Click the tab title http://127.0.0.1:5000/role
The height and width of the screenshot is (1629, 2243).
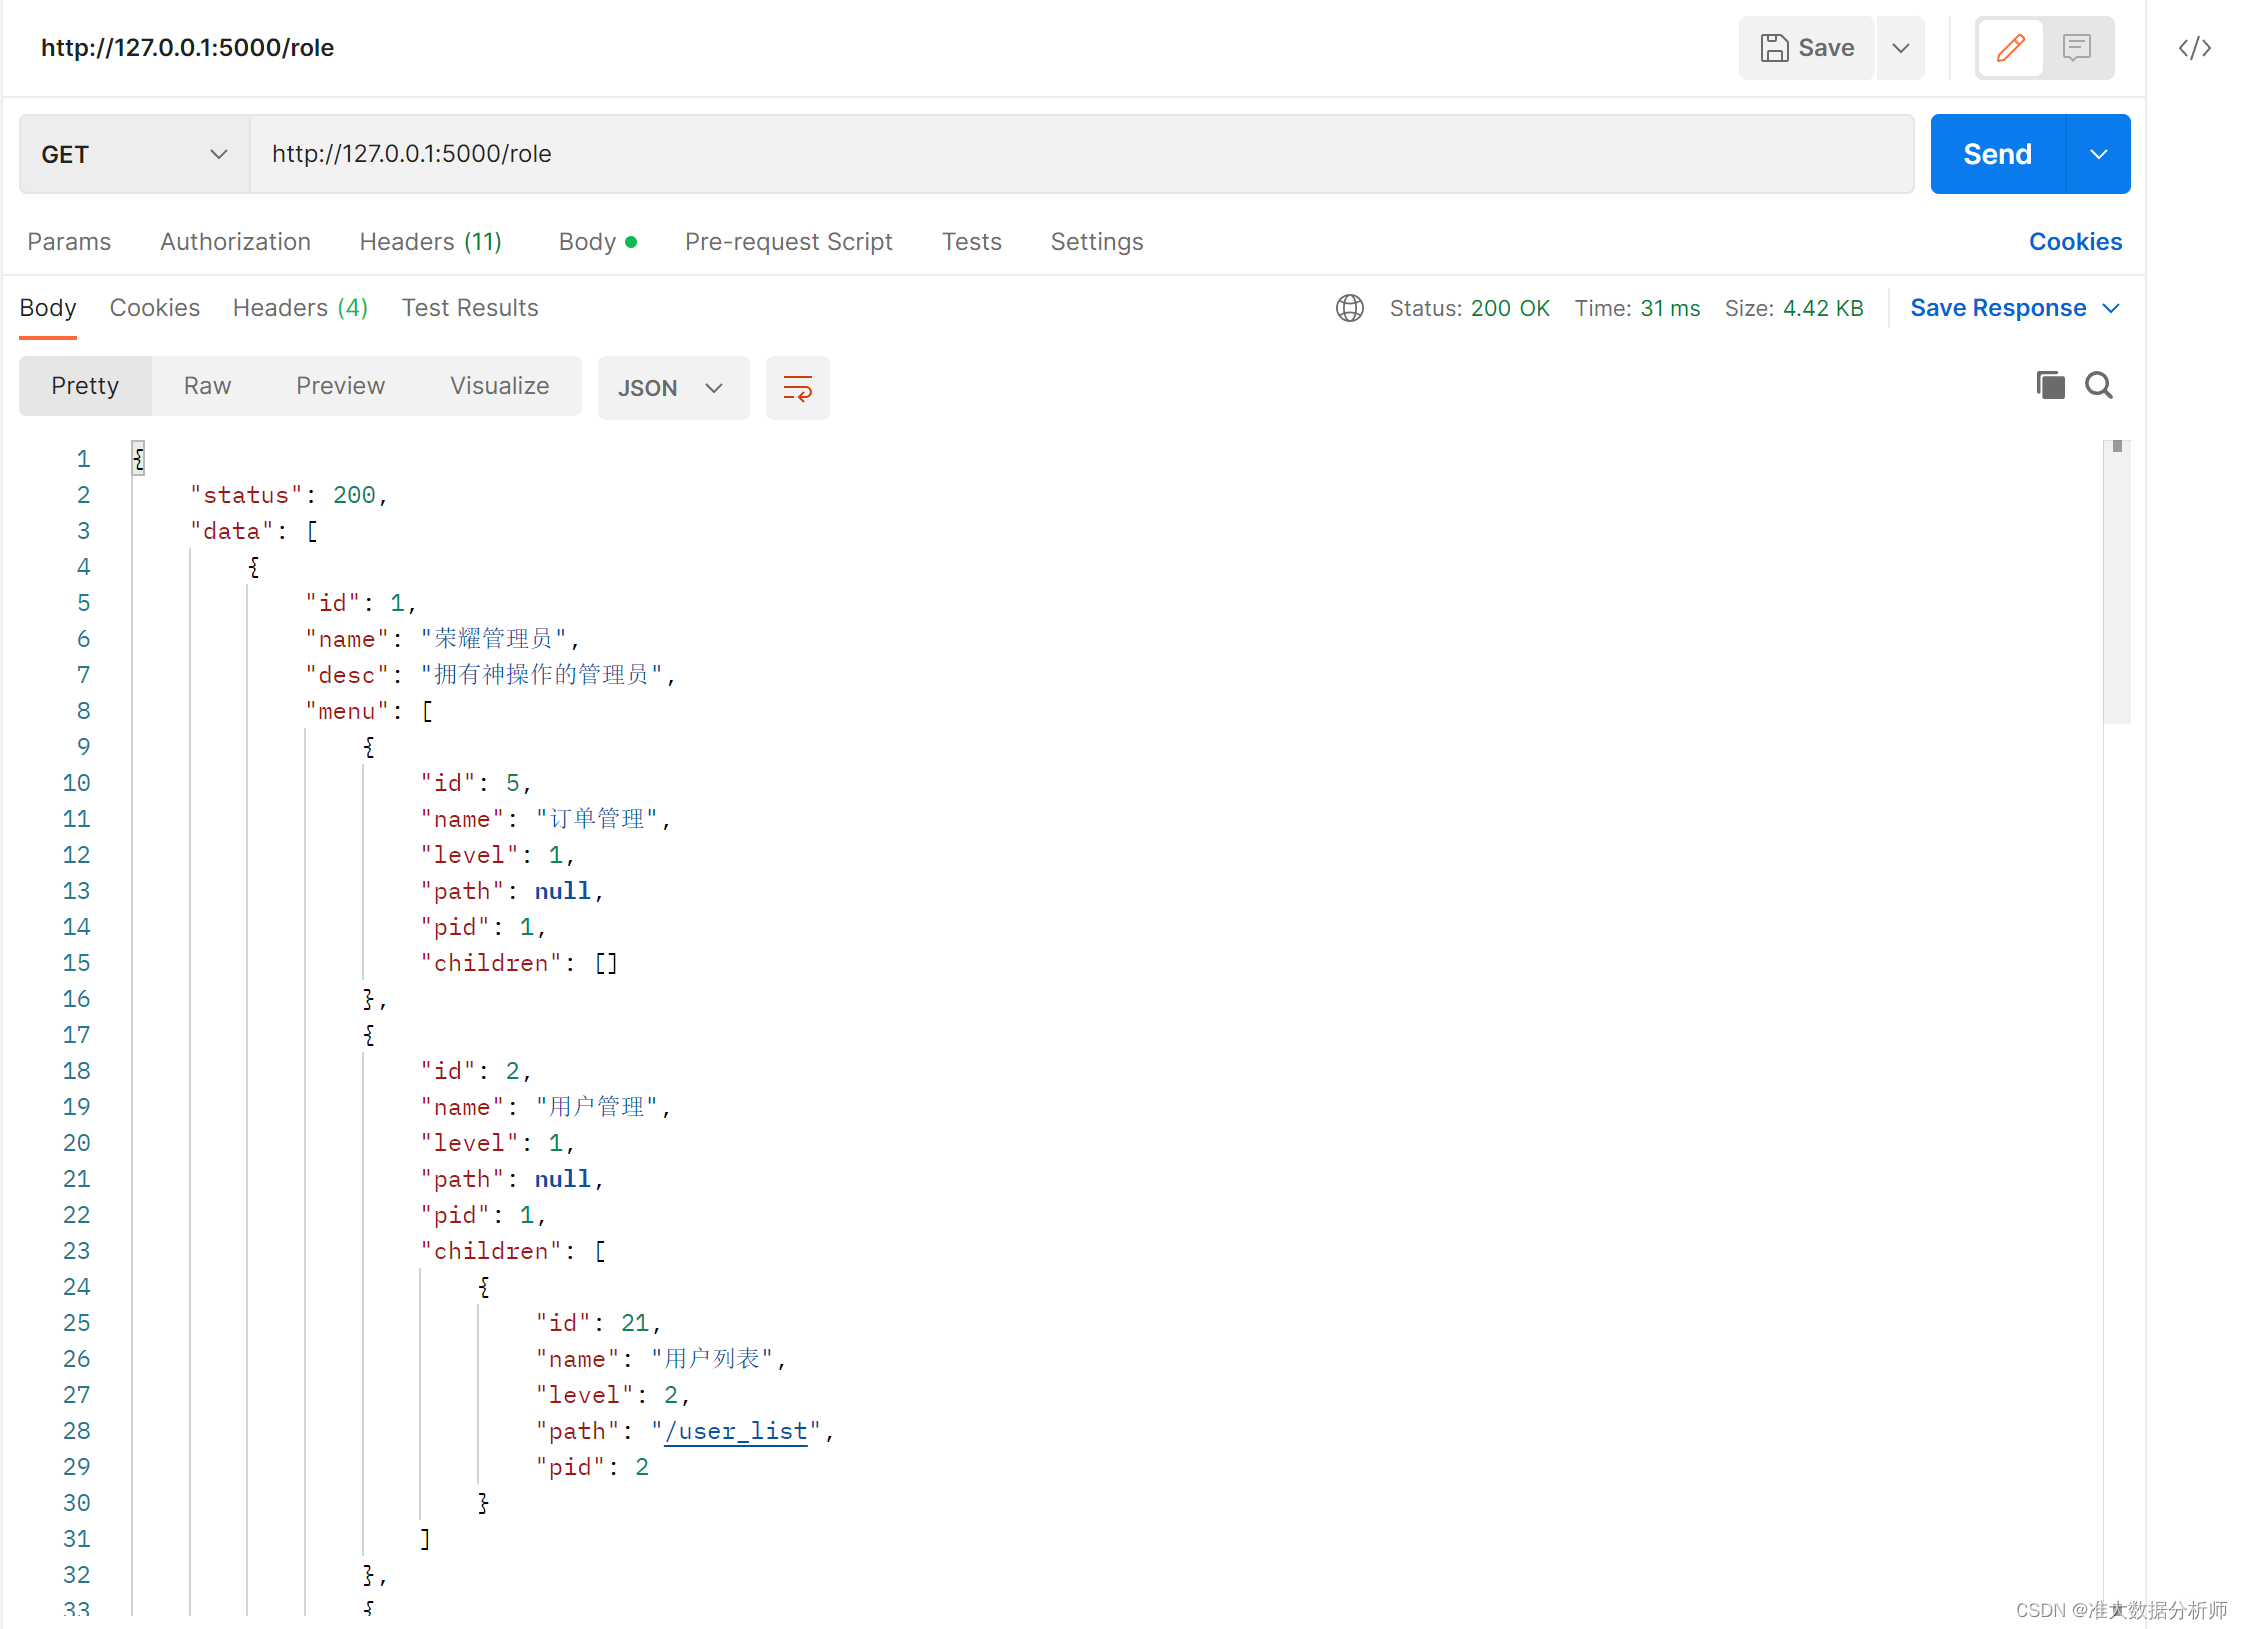coord(187,48)
